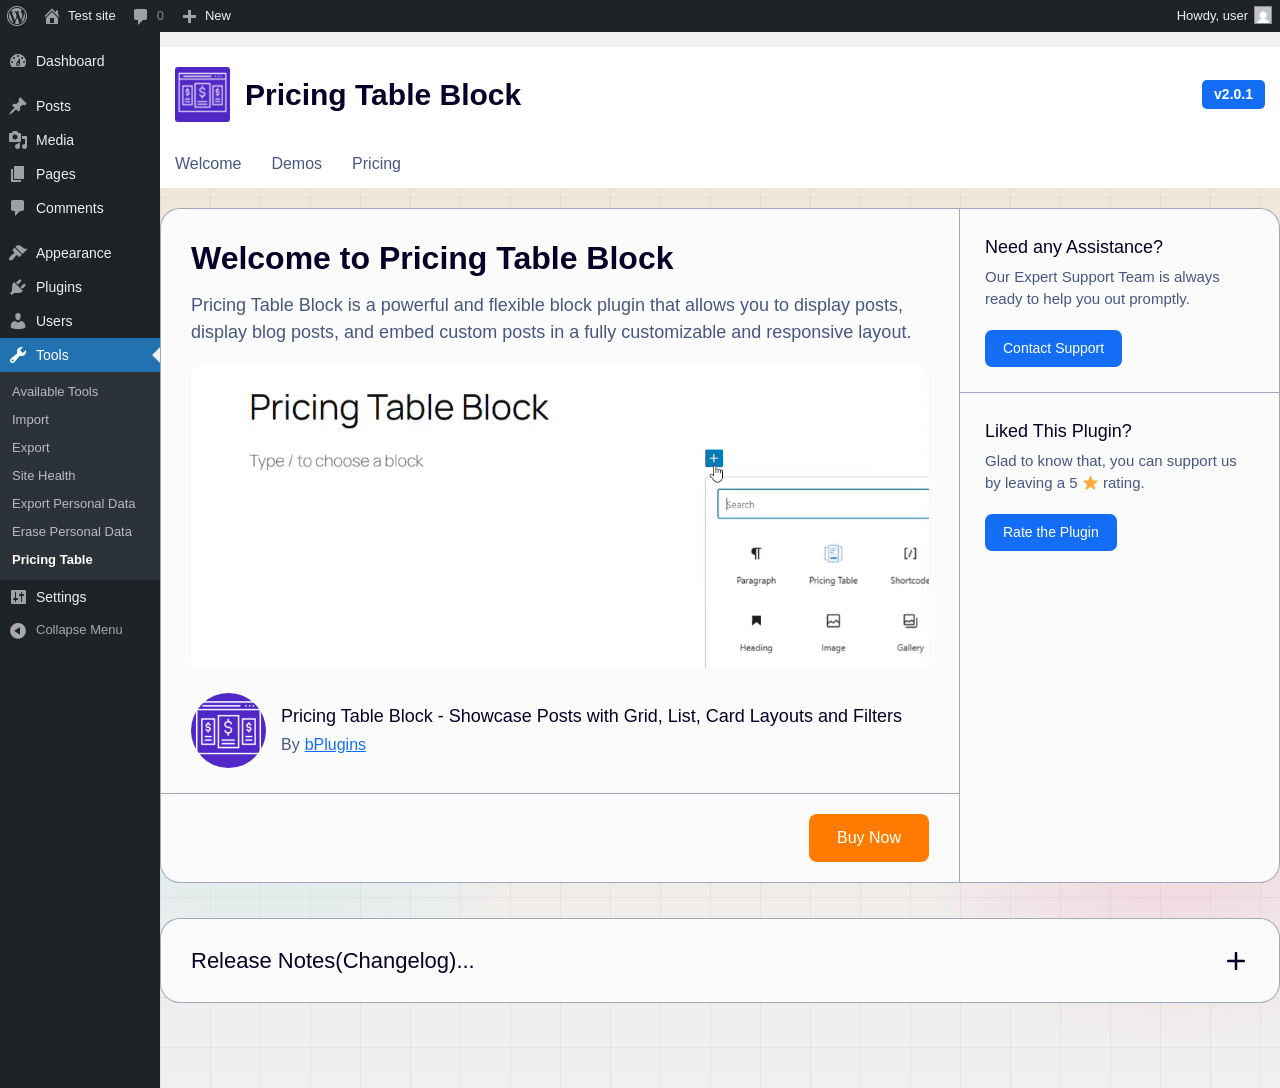The height and width of the screenshot is (1088, 1280).
Task: Click the user avatar in admin bar
Action: [x=1263, y=16]
